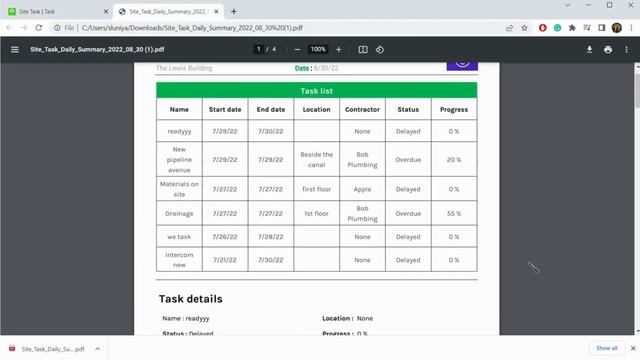The height and width of the screenshot is (360, 640).
Task: Click the first floor location cell
Action: (x=316, y=189)
